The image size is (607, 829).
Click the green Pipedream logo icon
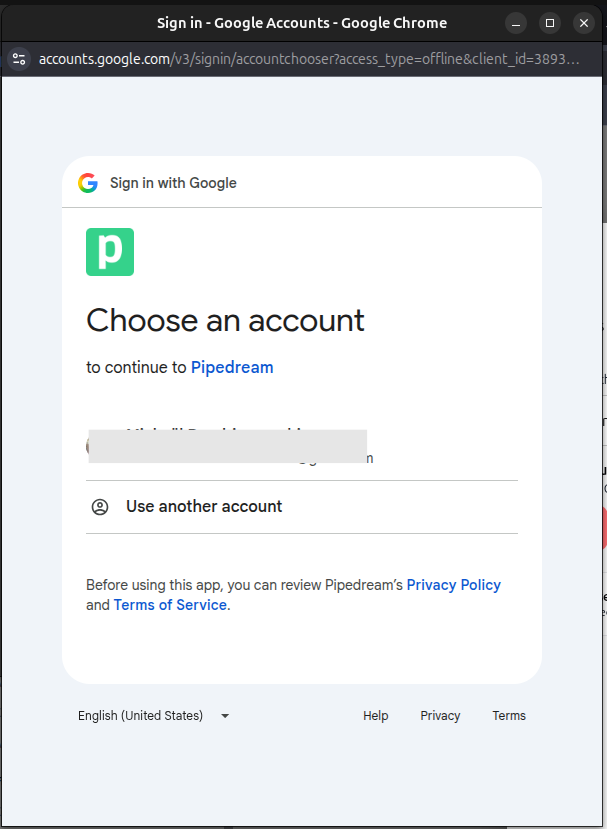(110, 252)
